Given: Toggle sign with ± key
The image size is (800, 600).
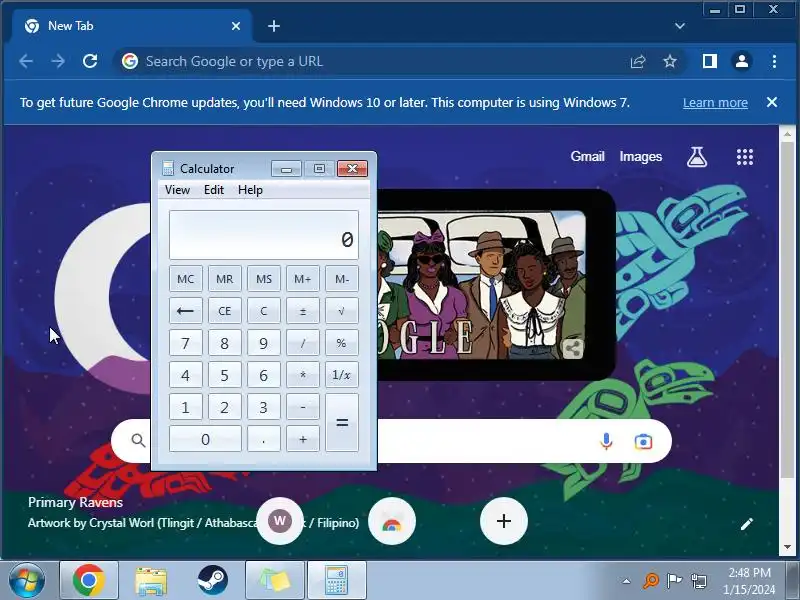Looking at the screenshot, I should (x=303, y=311).
